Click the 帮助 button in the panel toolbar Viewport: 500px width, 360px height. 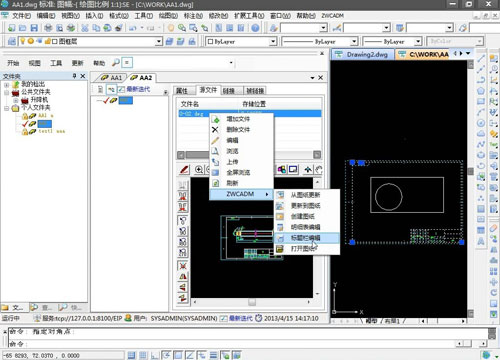[x=99, y=63]
